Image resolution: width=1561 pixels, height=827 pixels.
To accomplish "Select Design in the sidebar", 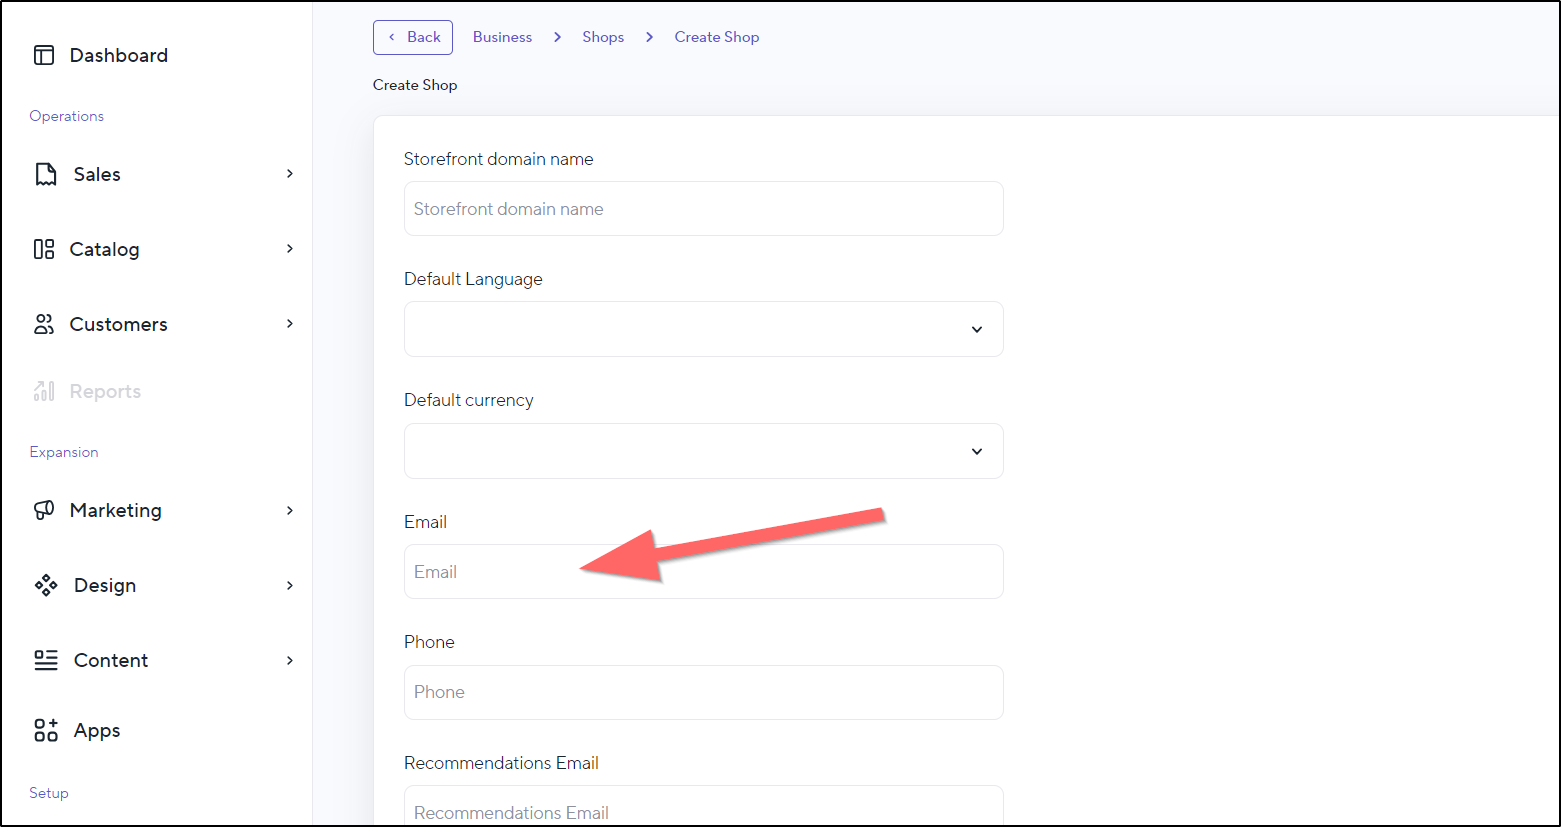I will click(105, 585).
